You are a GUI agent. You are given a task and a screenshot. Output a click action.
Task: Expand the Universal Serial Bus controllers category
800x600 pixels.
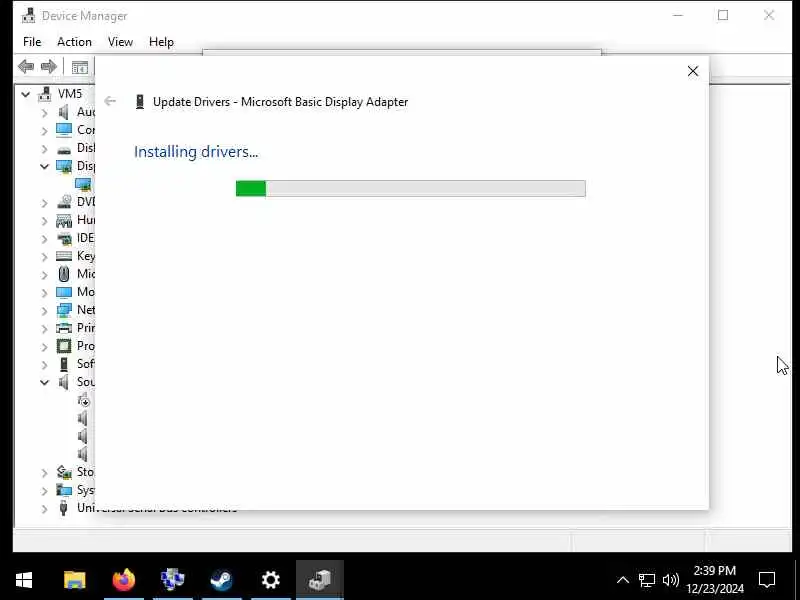coord(44,509)
